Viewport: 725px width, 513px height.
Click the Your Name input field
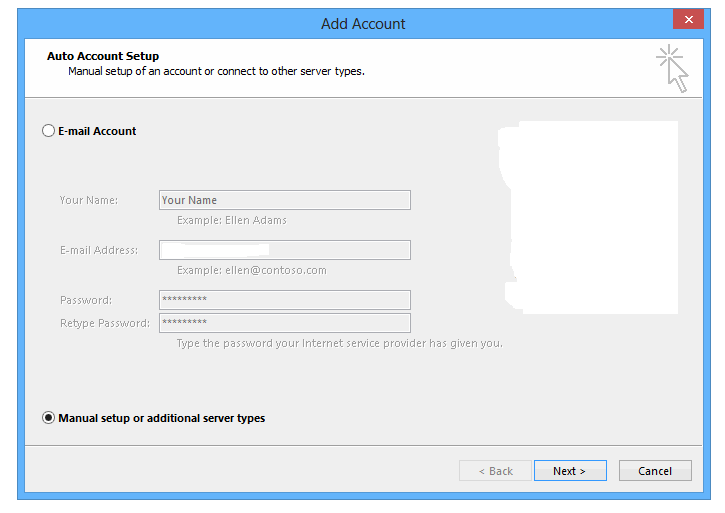click(x=285, y=200)
